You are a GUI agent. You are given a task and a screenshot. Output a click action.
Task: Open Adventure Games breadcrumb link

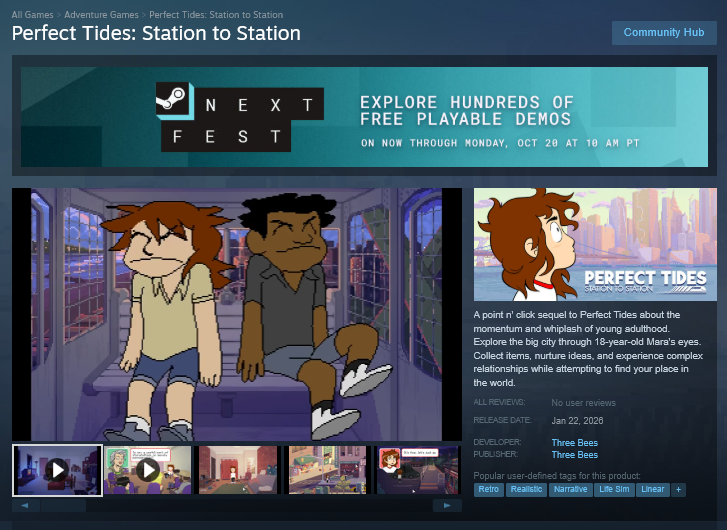102,15
